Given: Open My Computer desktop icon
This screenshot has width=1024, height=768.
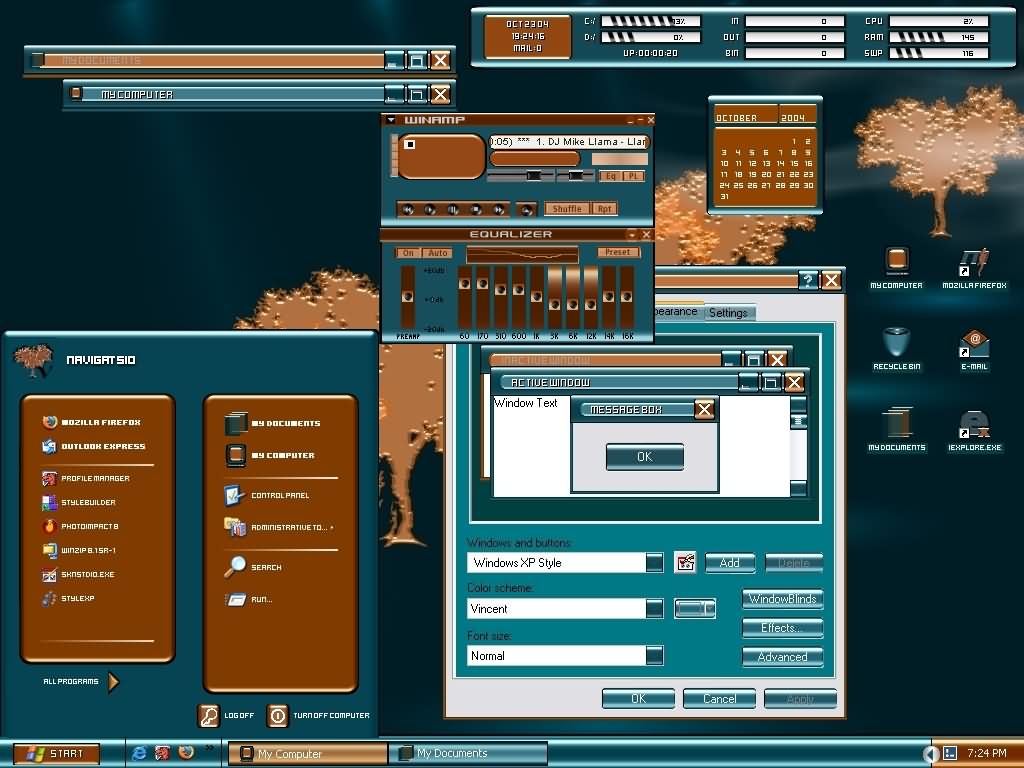Looking at the screenshot, I should 897,268.
